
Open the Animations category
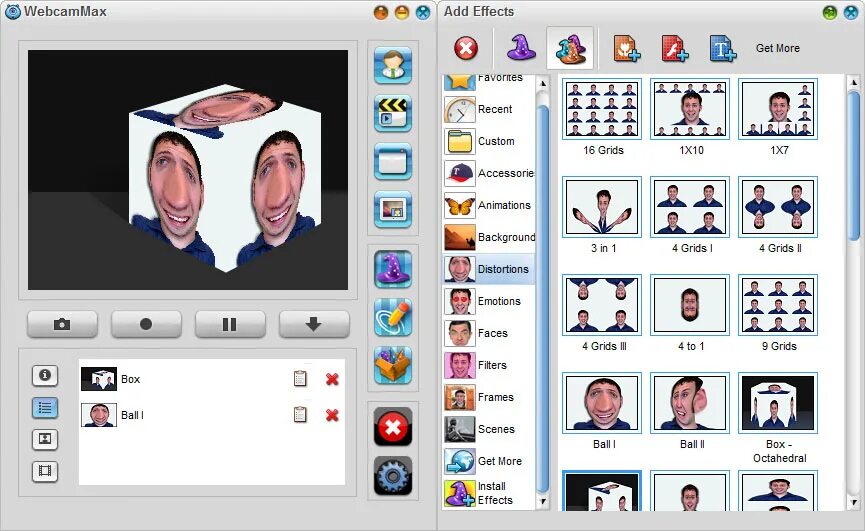point(488,205)
